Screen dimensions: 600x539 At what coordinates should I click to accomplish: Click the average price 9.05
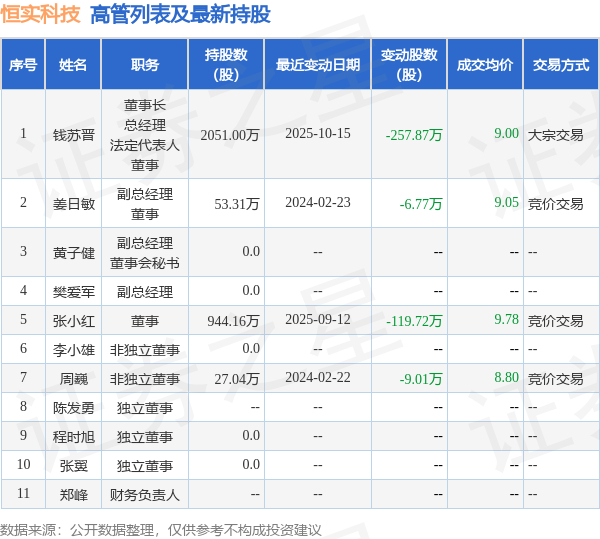(506, 202)
